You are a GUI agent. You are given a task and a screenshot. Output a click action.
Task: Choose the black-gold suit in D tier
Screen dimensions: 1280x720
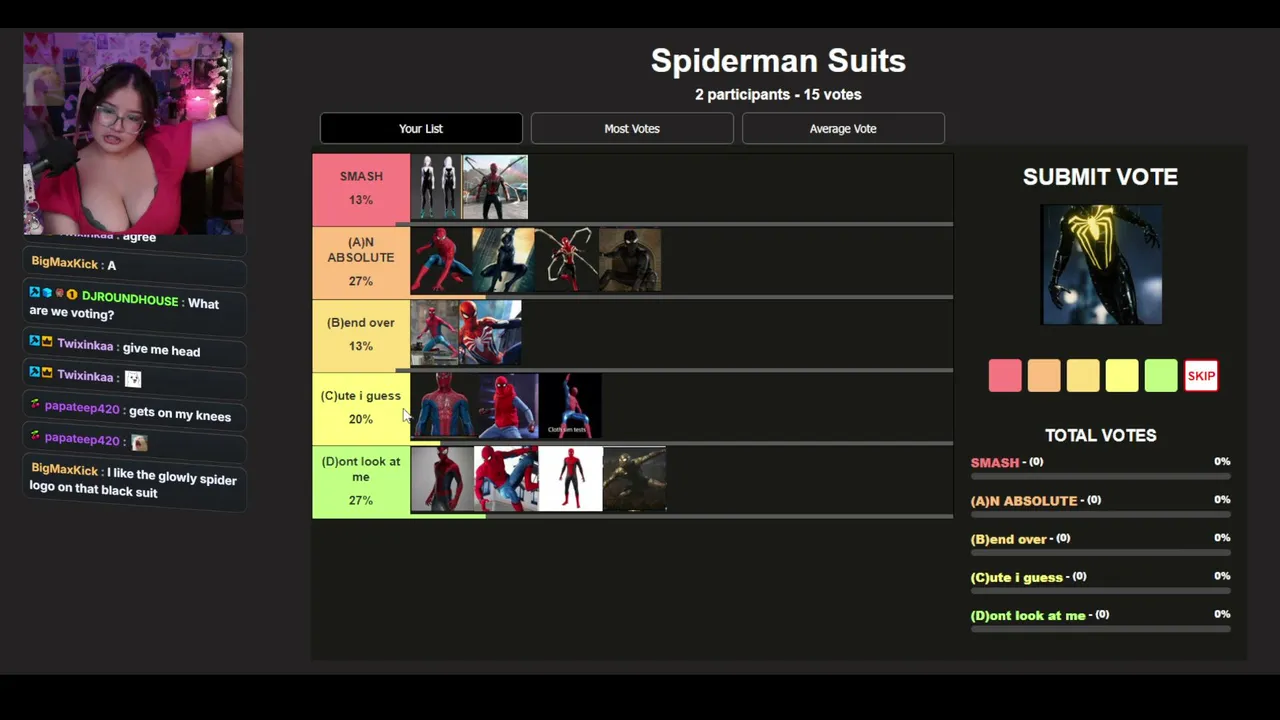point(635,479)
